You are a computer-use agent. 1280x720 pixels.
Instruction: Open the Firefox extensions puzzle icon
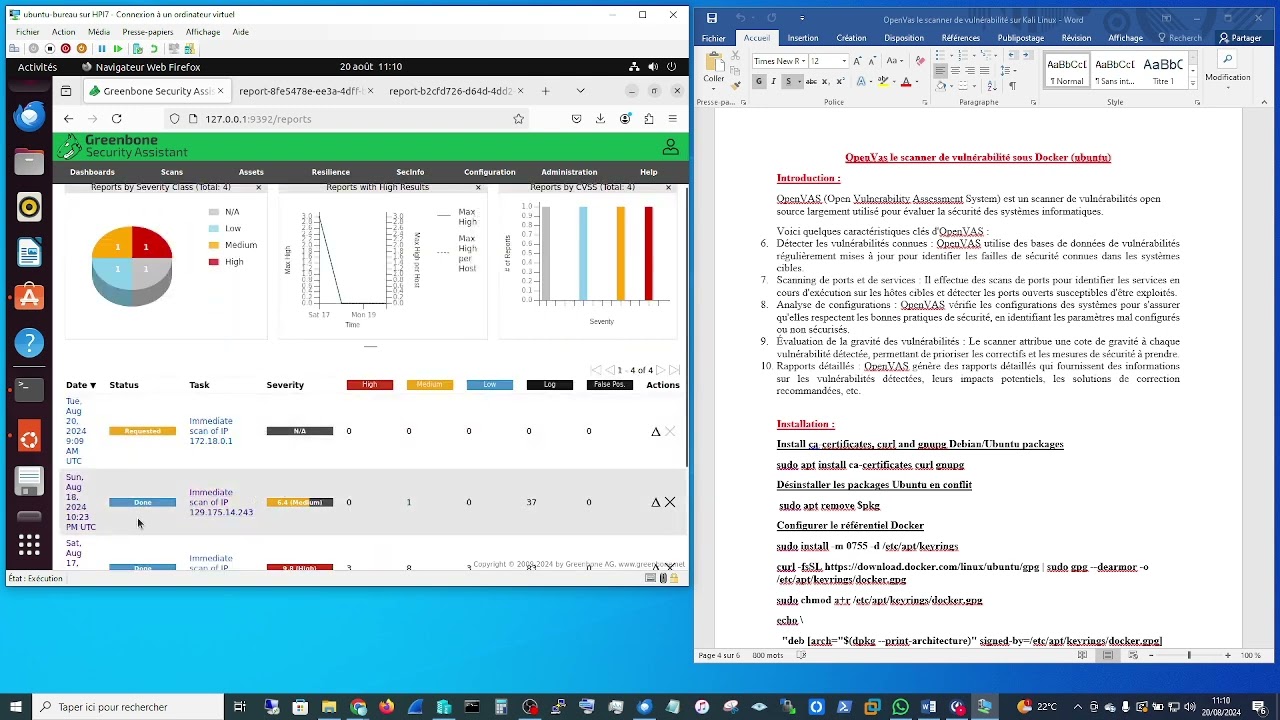649,118
